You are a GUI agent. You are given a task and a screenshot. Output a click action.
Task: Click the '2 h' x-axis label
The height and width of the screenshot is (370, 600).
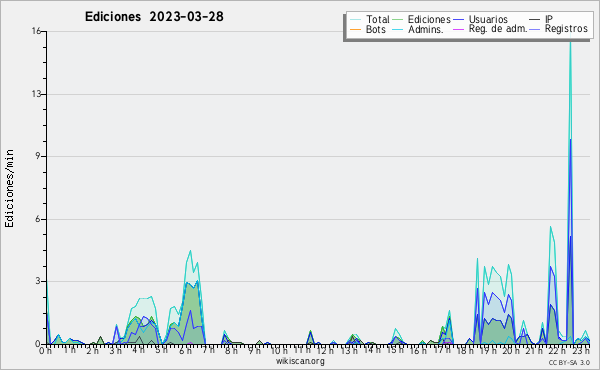92,351
